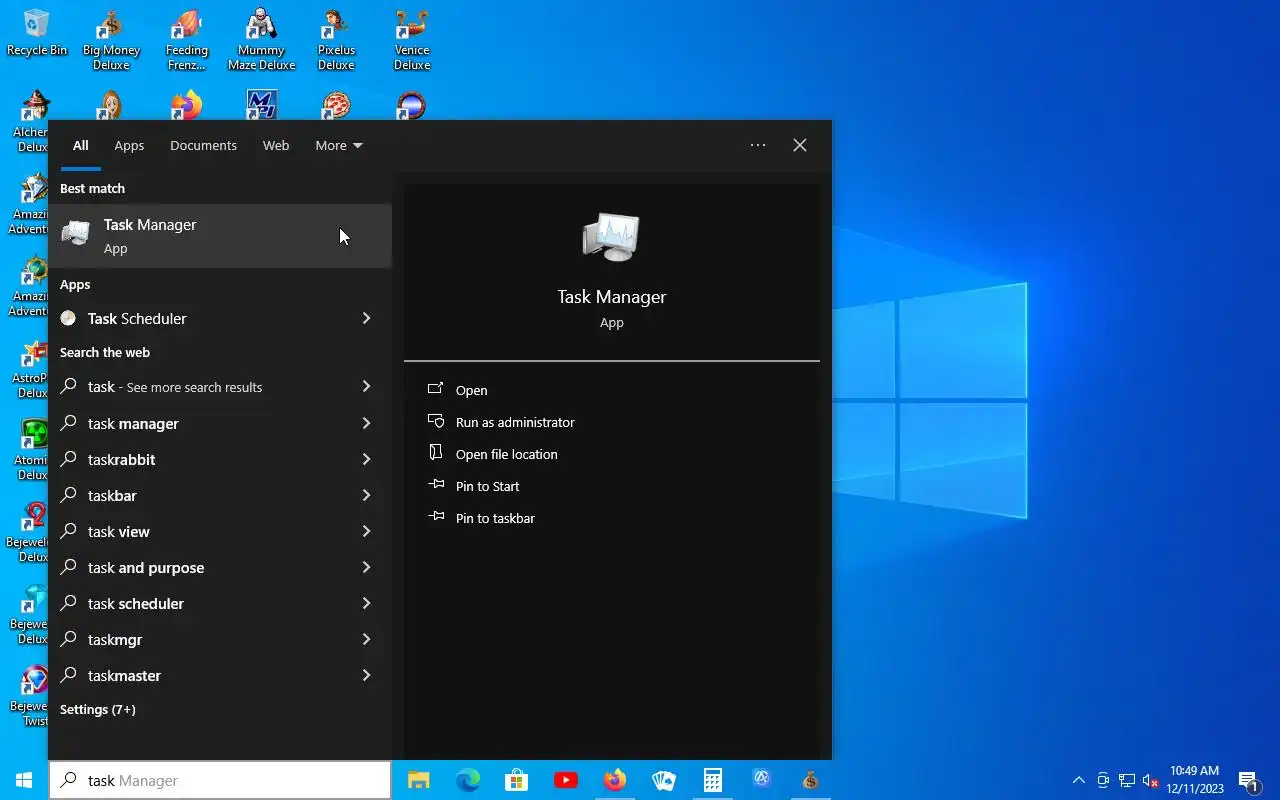Click the network status tray icon
Viewport: 1280px width, 800px height.
pyautogui.click(x=1127, y=780)
